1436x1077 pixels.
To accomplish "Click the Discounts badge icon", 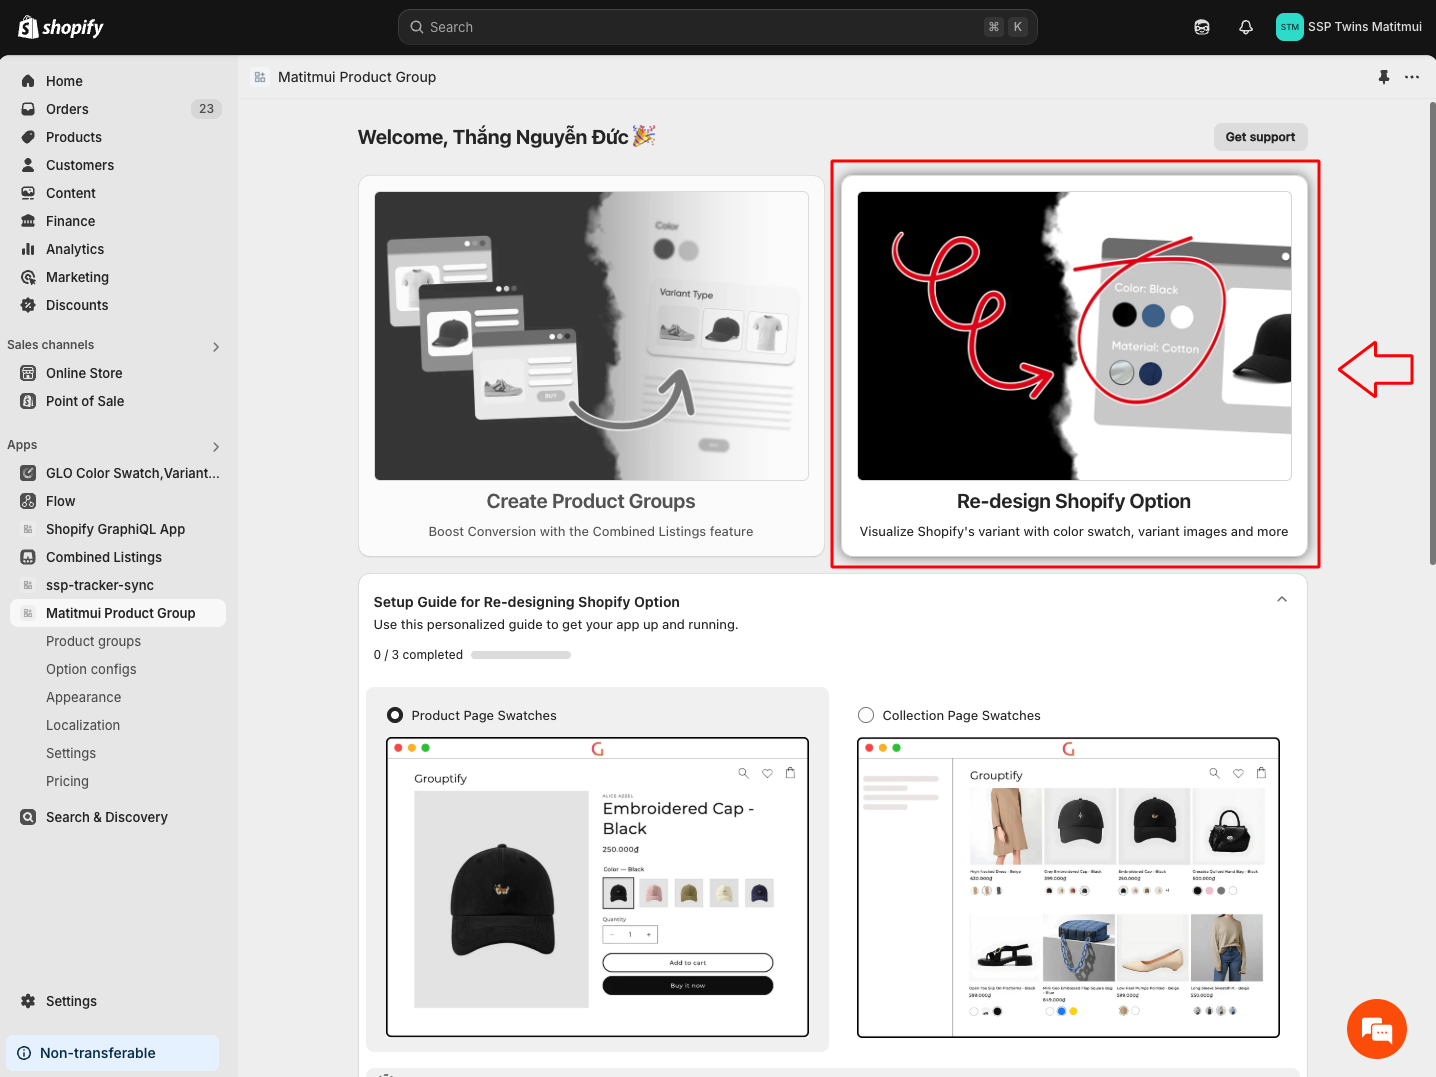I will click(28, 305).
